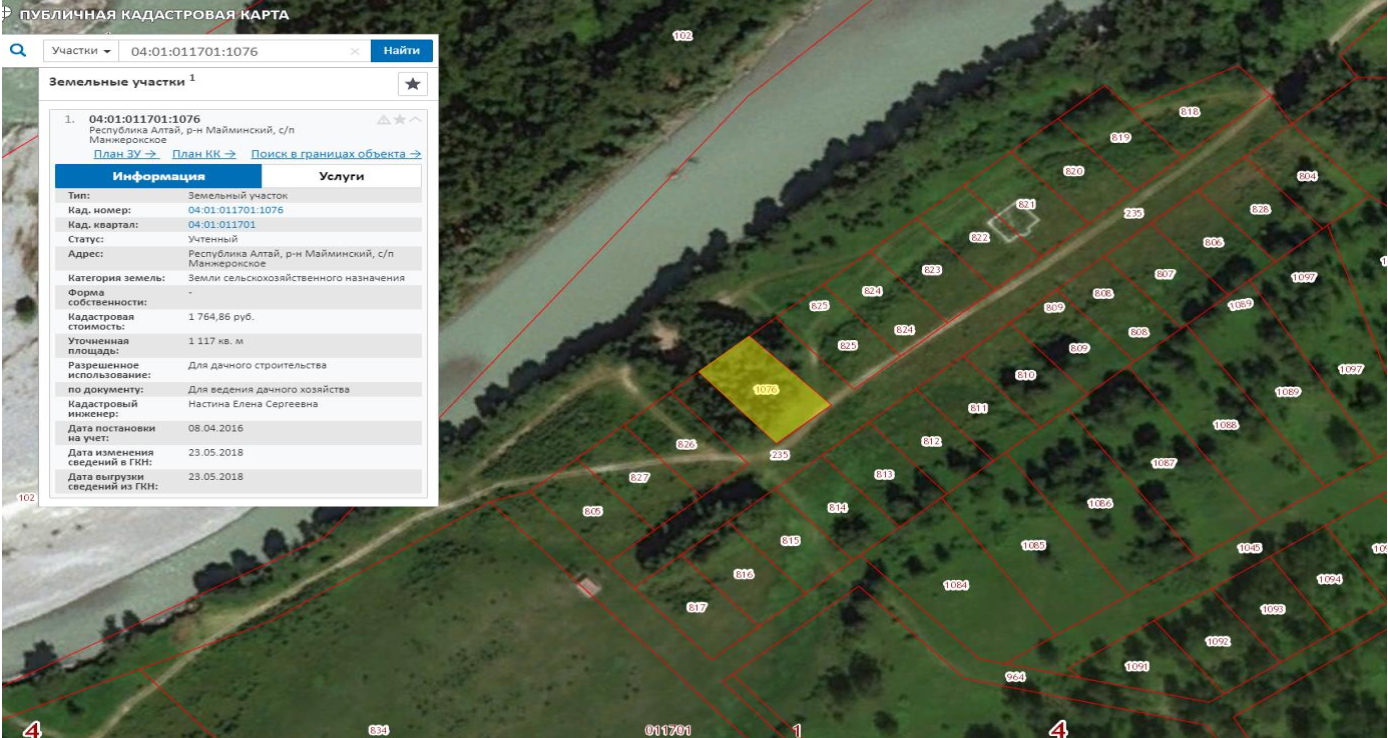1388x738 pixels.
Task: Click cadastral number link 04:01:011701:1076
Action: coord(235,210)
